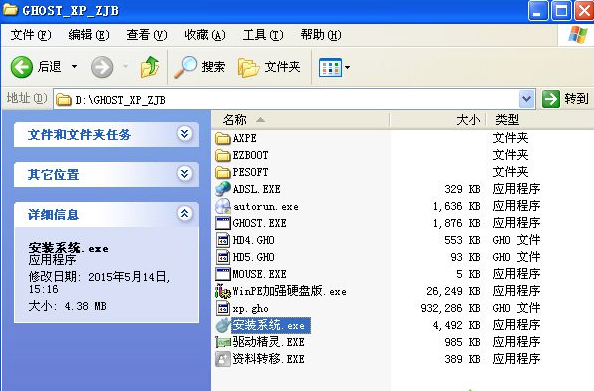Select the WinPE加强硬盘版.exe icon
The image size is (594, 391).
[x=223, y=291]
